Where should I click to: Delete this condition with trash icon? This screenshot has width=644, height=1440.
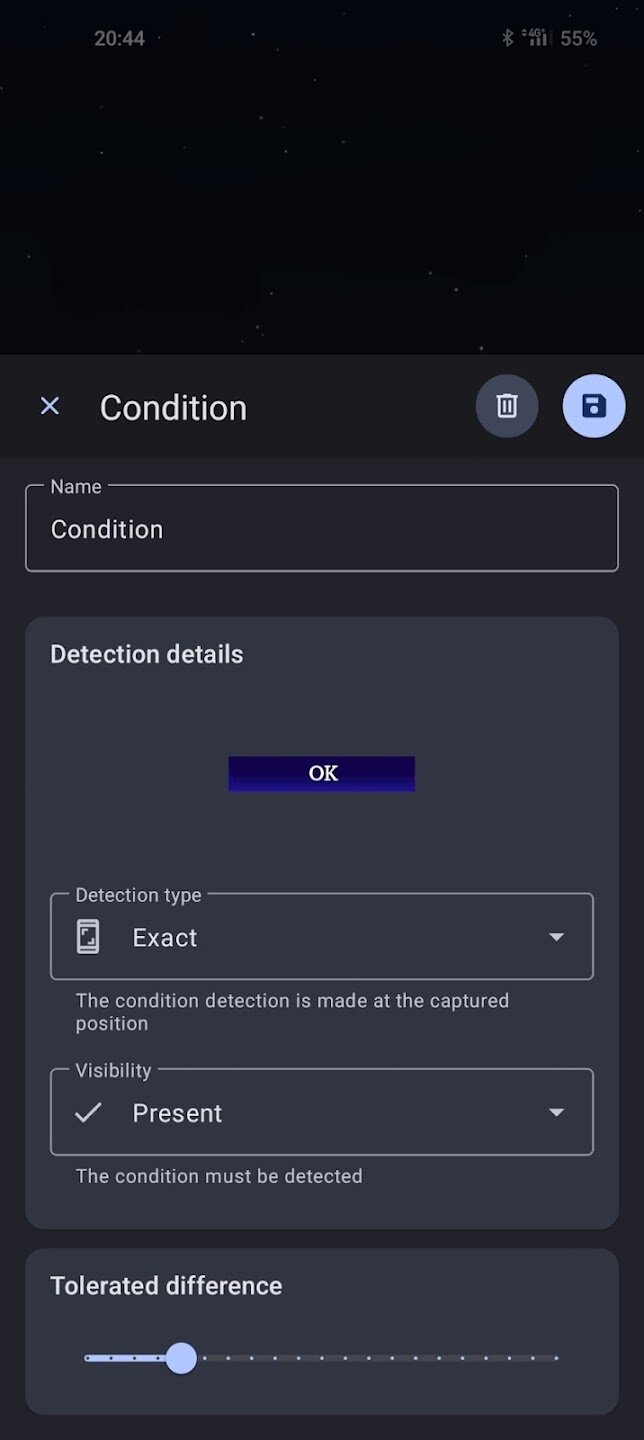coord(507,406)
